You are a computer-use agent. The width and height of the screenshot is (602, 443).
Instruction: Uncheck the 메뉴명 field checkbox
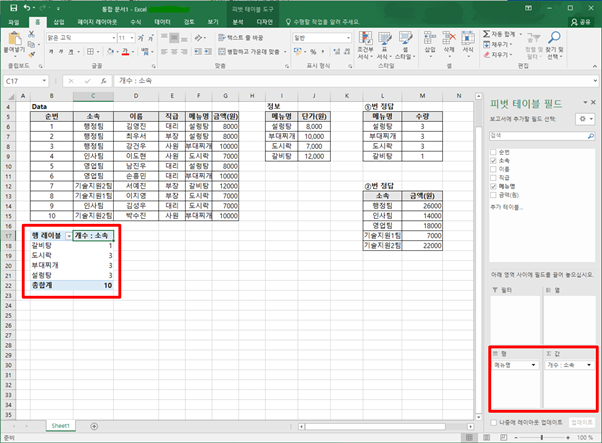click(493, 186)
